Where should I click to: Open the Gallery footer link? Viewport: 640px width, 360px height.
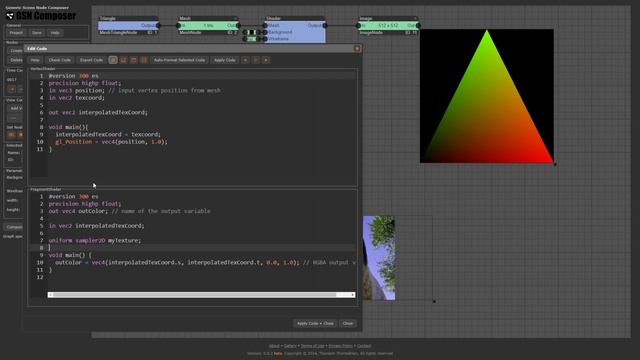click(x=290, y=346)
